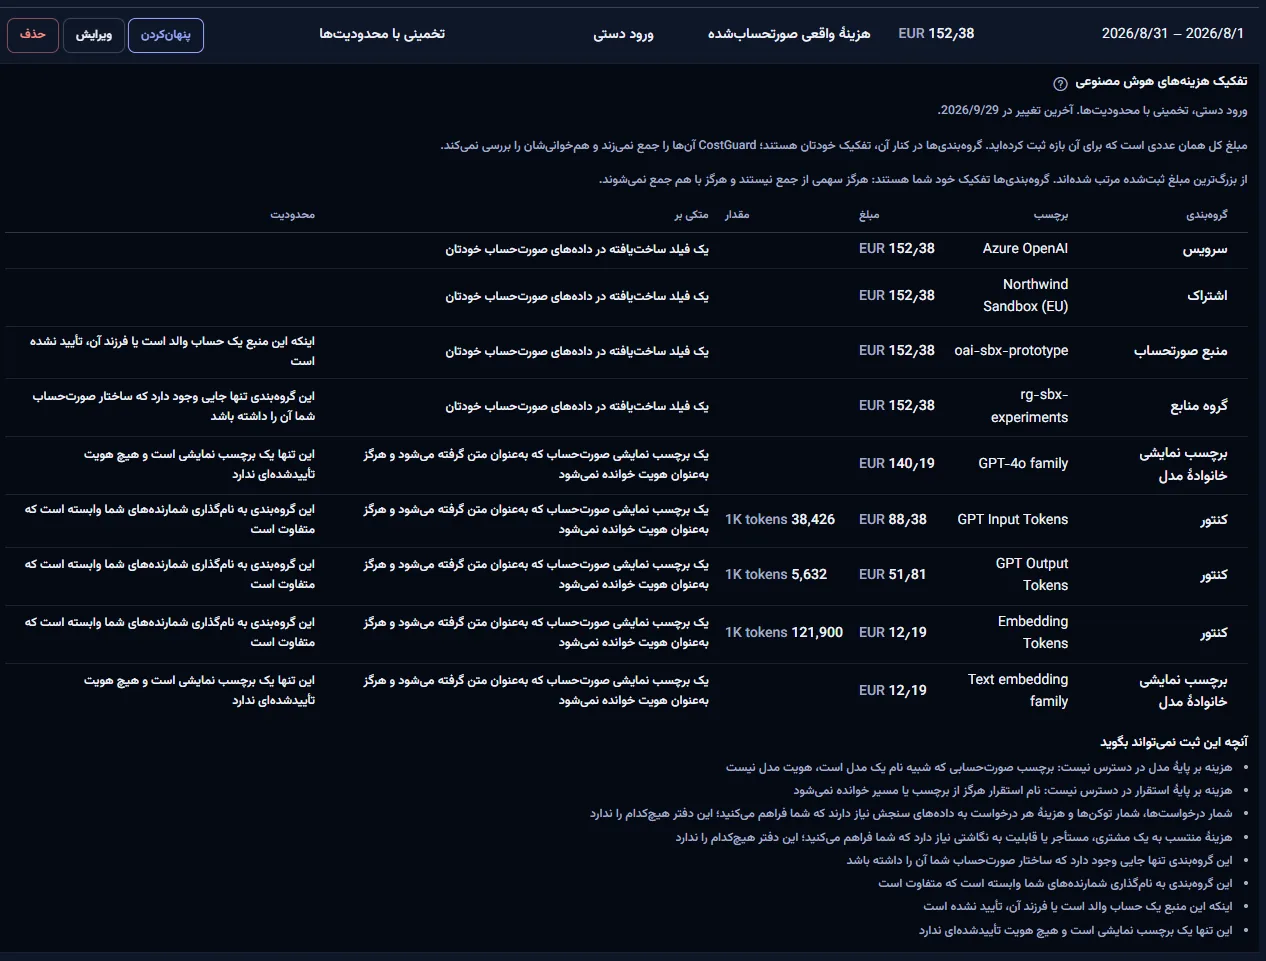Select the rg-sbx-experiments label
Screen dimensions: 1266x961
pos(1029,406)
